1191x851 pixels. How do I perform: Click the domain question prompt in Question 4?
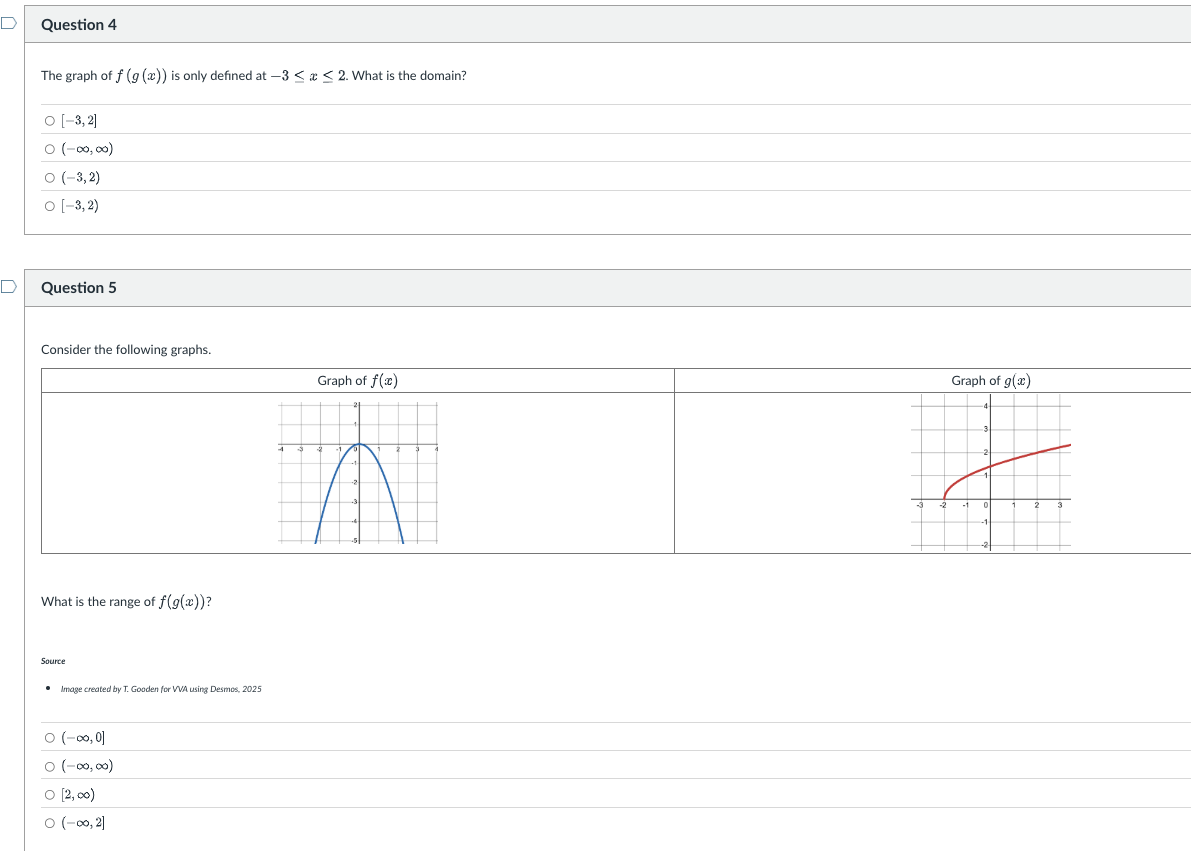[255, 75]
